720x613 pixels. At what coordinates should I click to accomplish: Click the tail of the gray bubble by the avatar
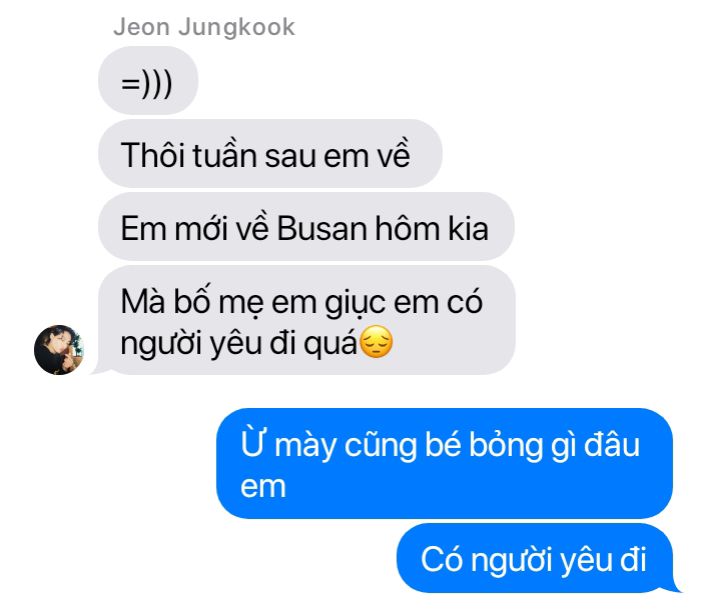point(99,369)
